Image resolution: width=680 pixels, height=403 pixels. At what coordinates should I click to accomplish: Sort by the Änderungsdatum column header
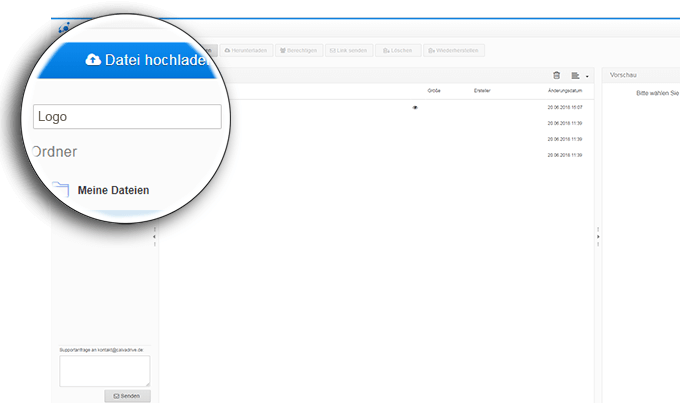pos(565,91)
